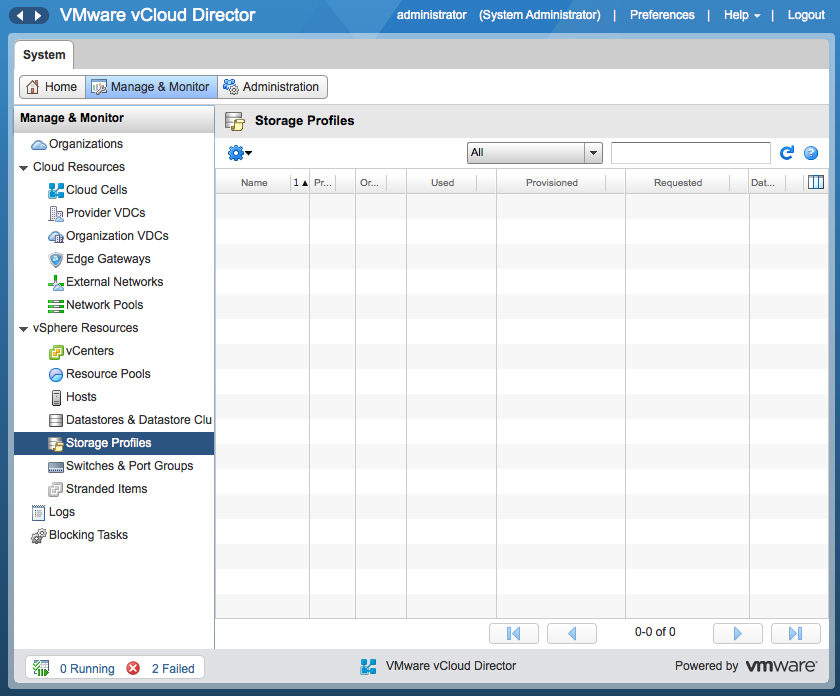This screenshot has width=840, height=696.
Task: Click the Logout link
Action: tap(806, 15)
